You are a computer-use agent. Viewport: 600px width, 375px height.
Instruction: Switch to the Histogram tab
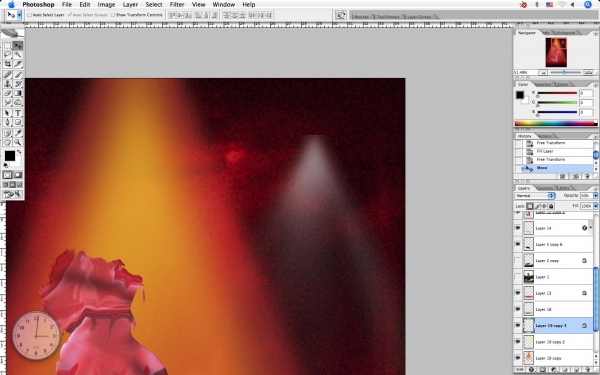(x=565, y=33)
